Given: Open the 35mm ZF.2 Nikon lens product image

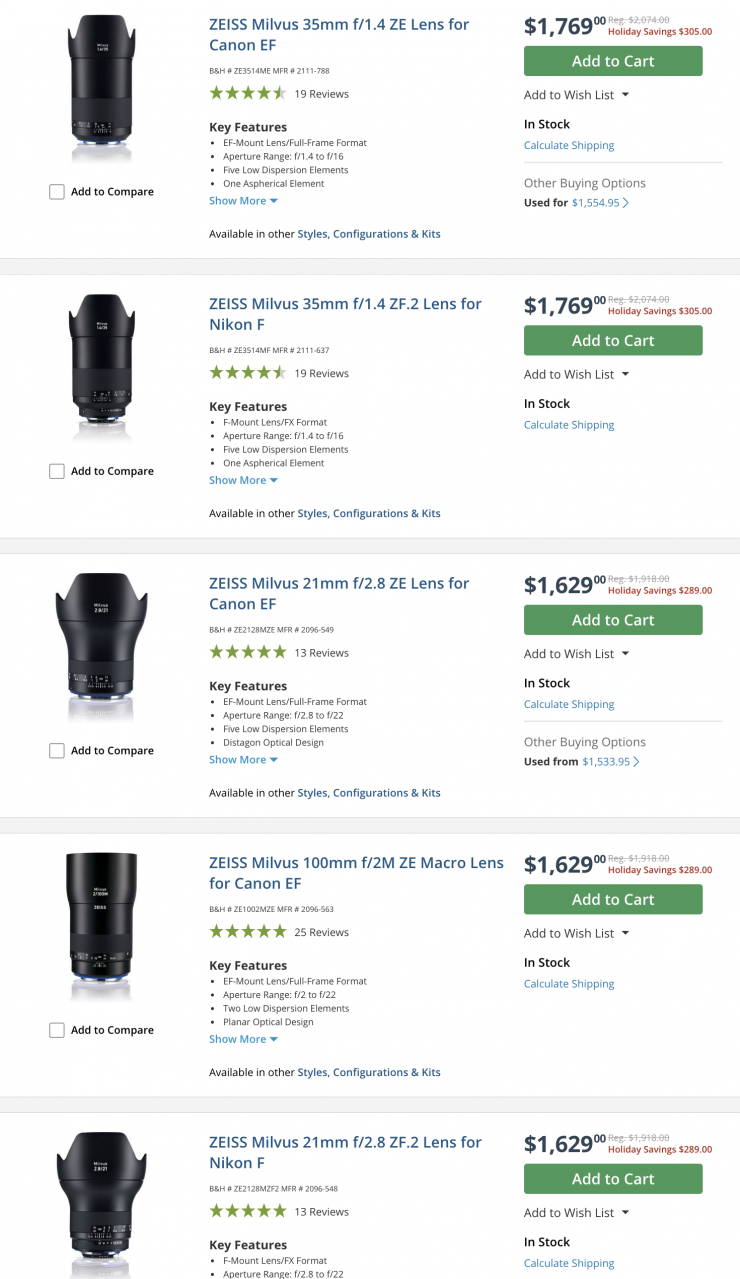Looking at the screenshot, I should tap(102, 367).
